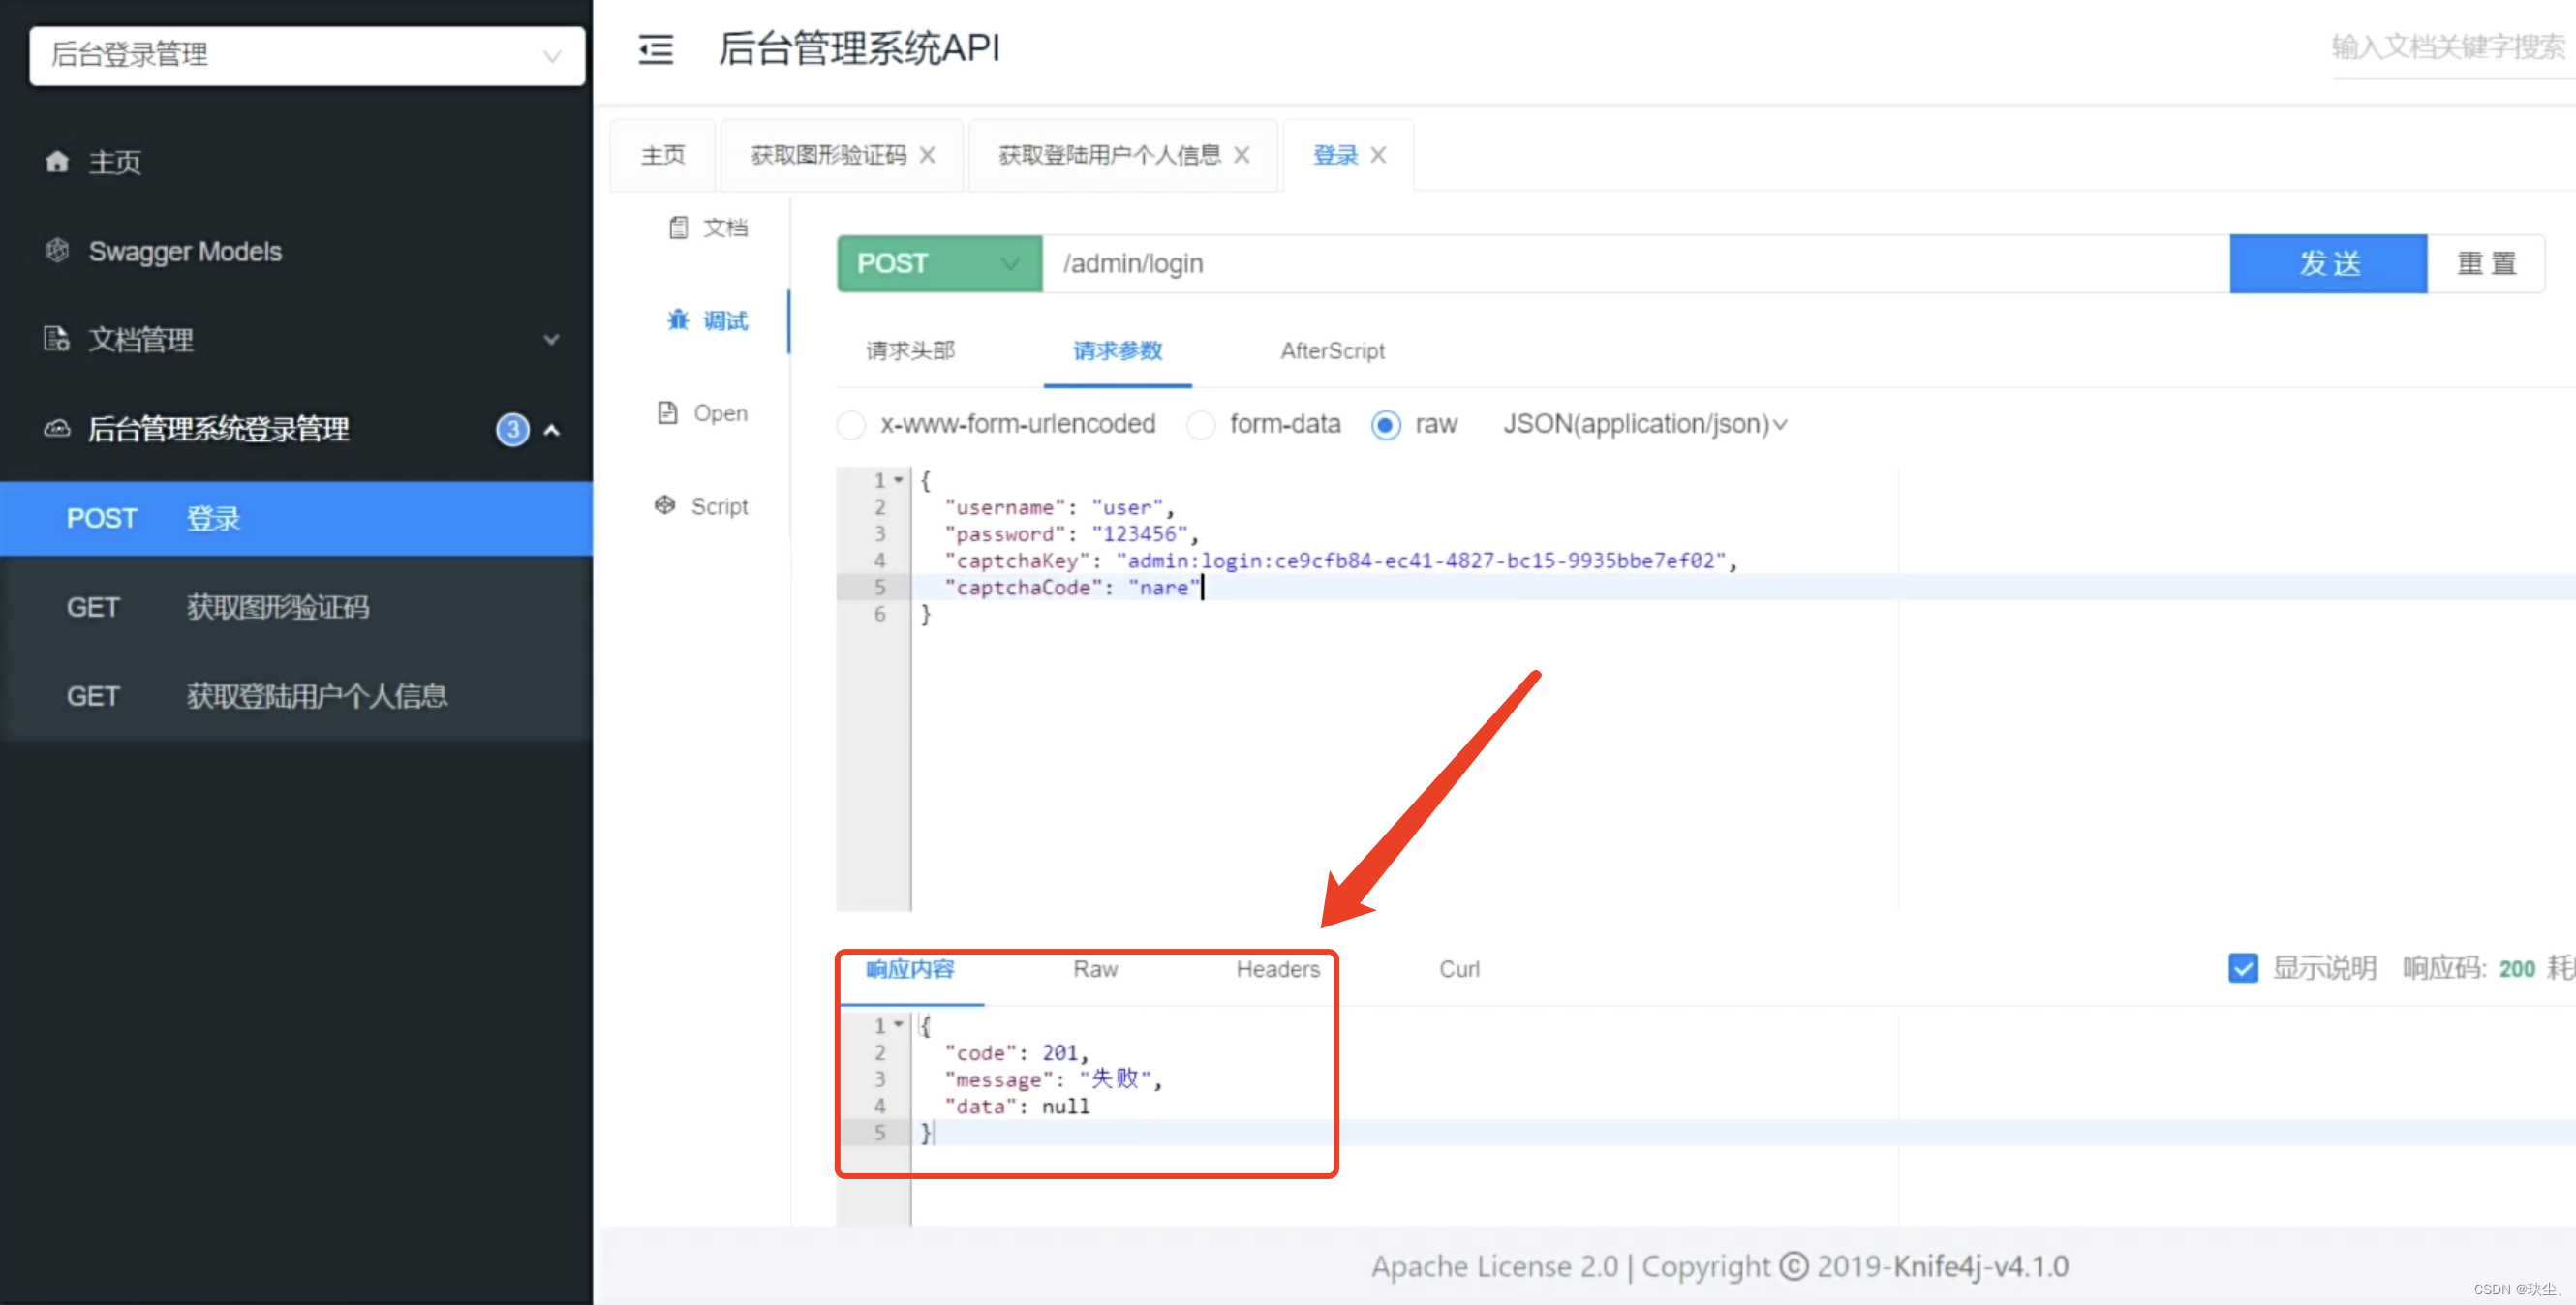2576x1305 pixels.
Task: Click the "data": null response line
Action: [1017, 1106]
